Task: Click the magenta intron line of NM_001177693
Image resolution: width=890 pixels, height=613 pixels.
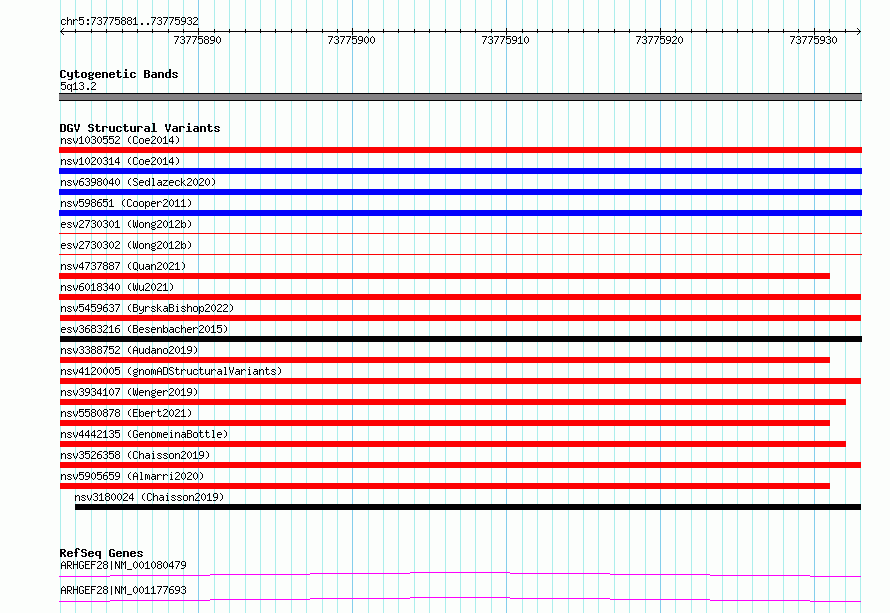Action: pos(460,599)
